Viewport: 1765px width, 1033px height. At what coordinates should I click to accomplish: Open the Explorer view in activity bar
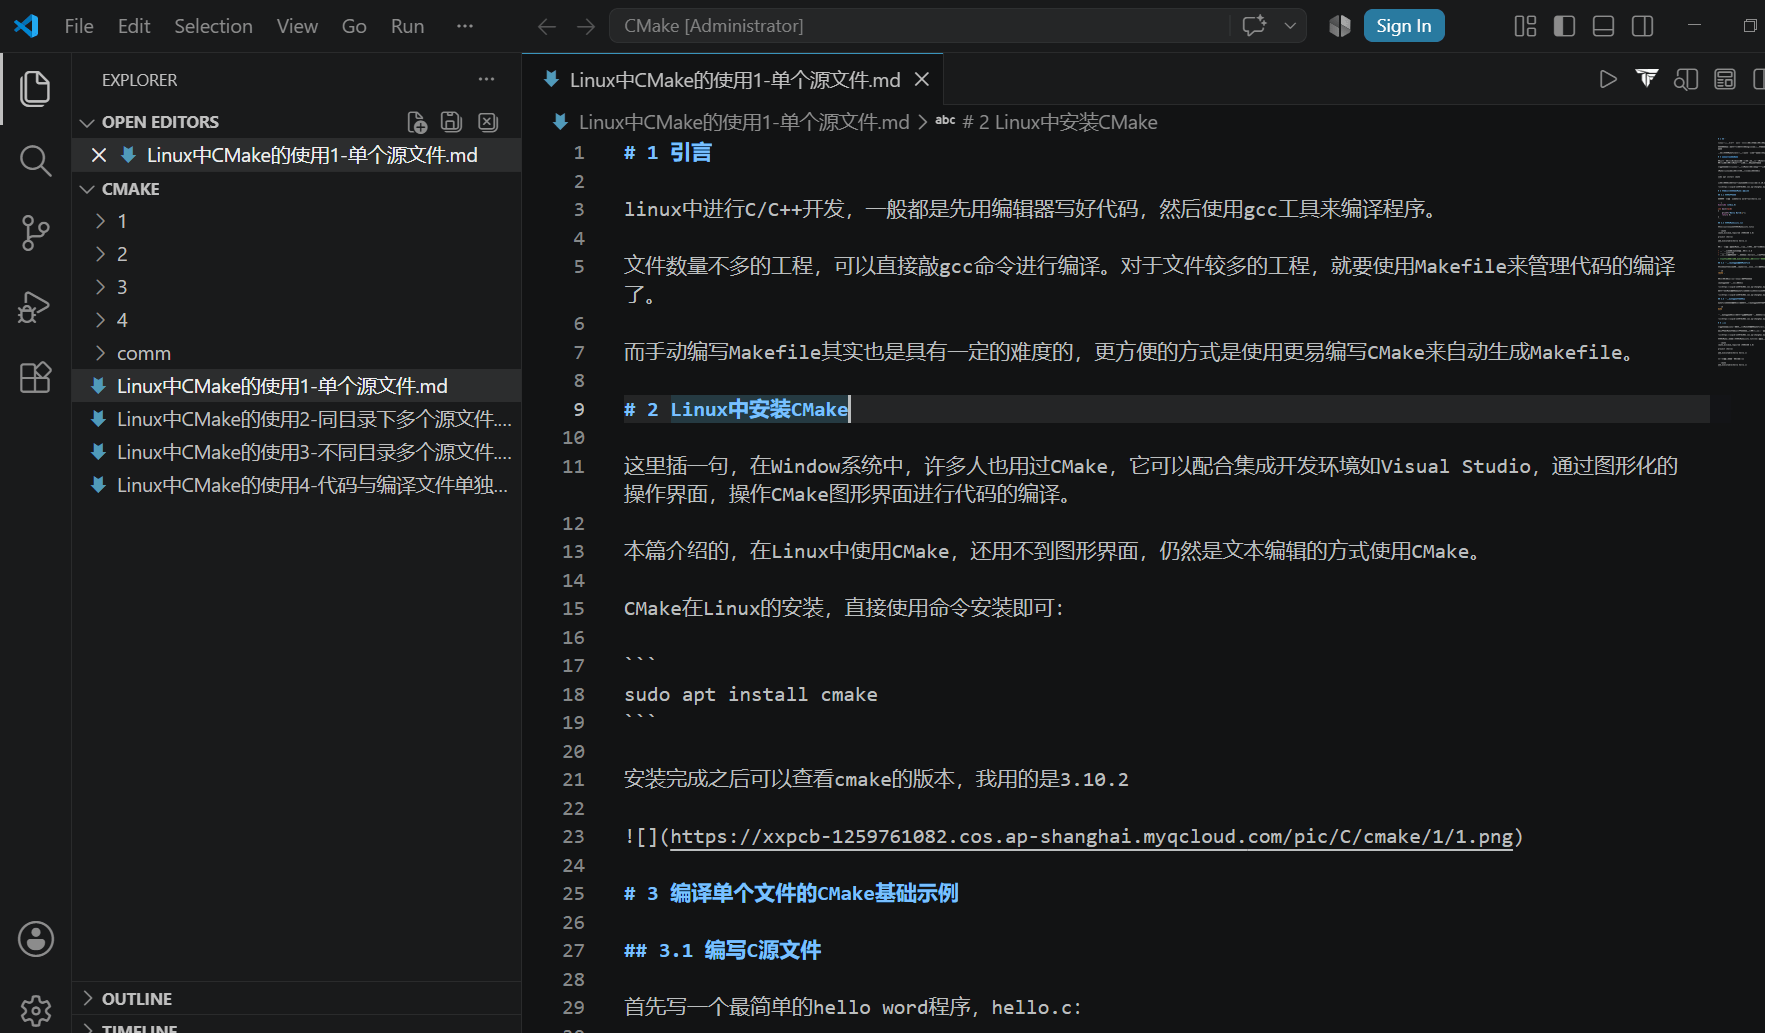point(35,89)
